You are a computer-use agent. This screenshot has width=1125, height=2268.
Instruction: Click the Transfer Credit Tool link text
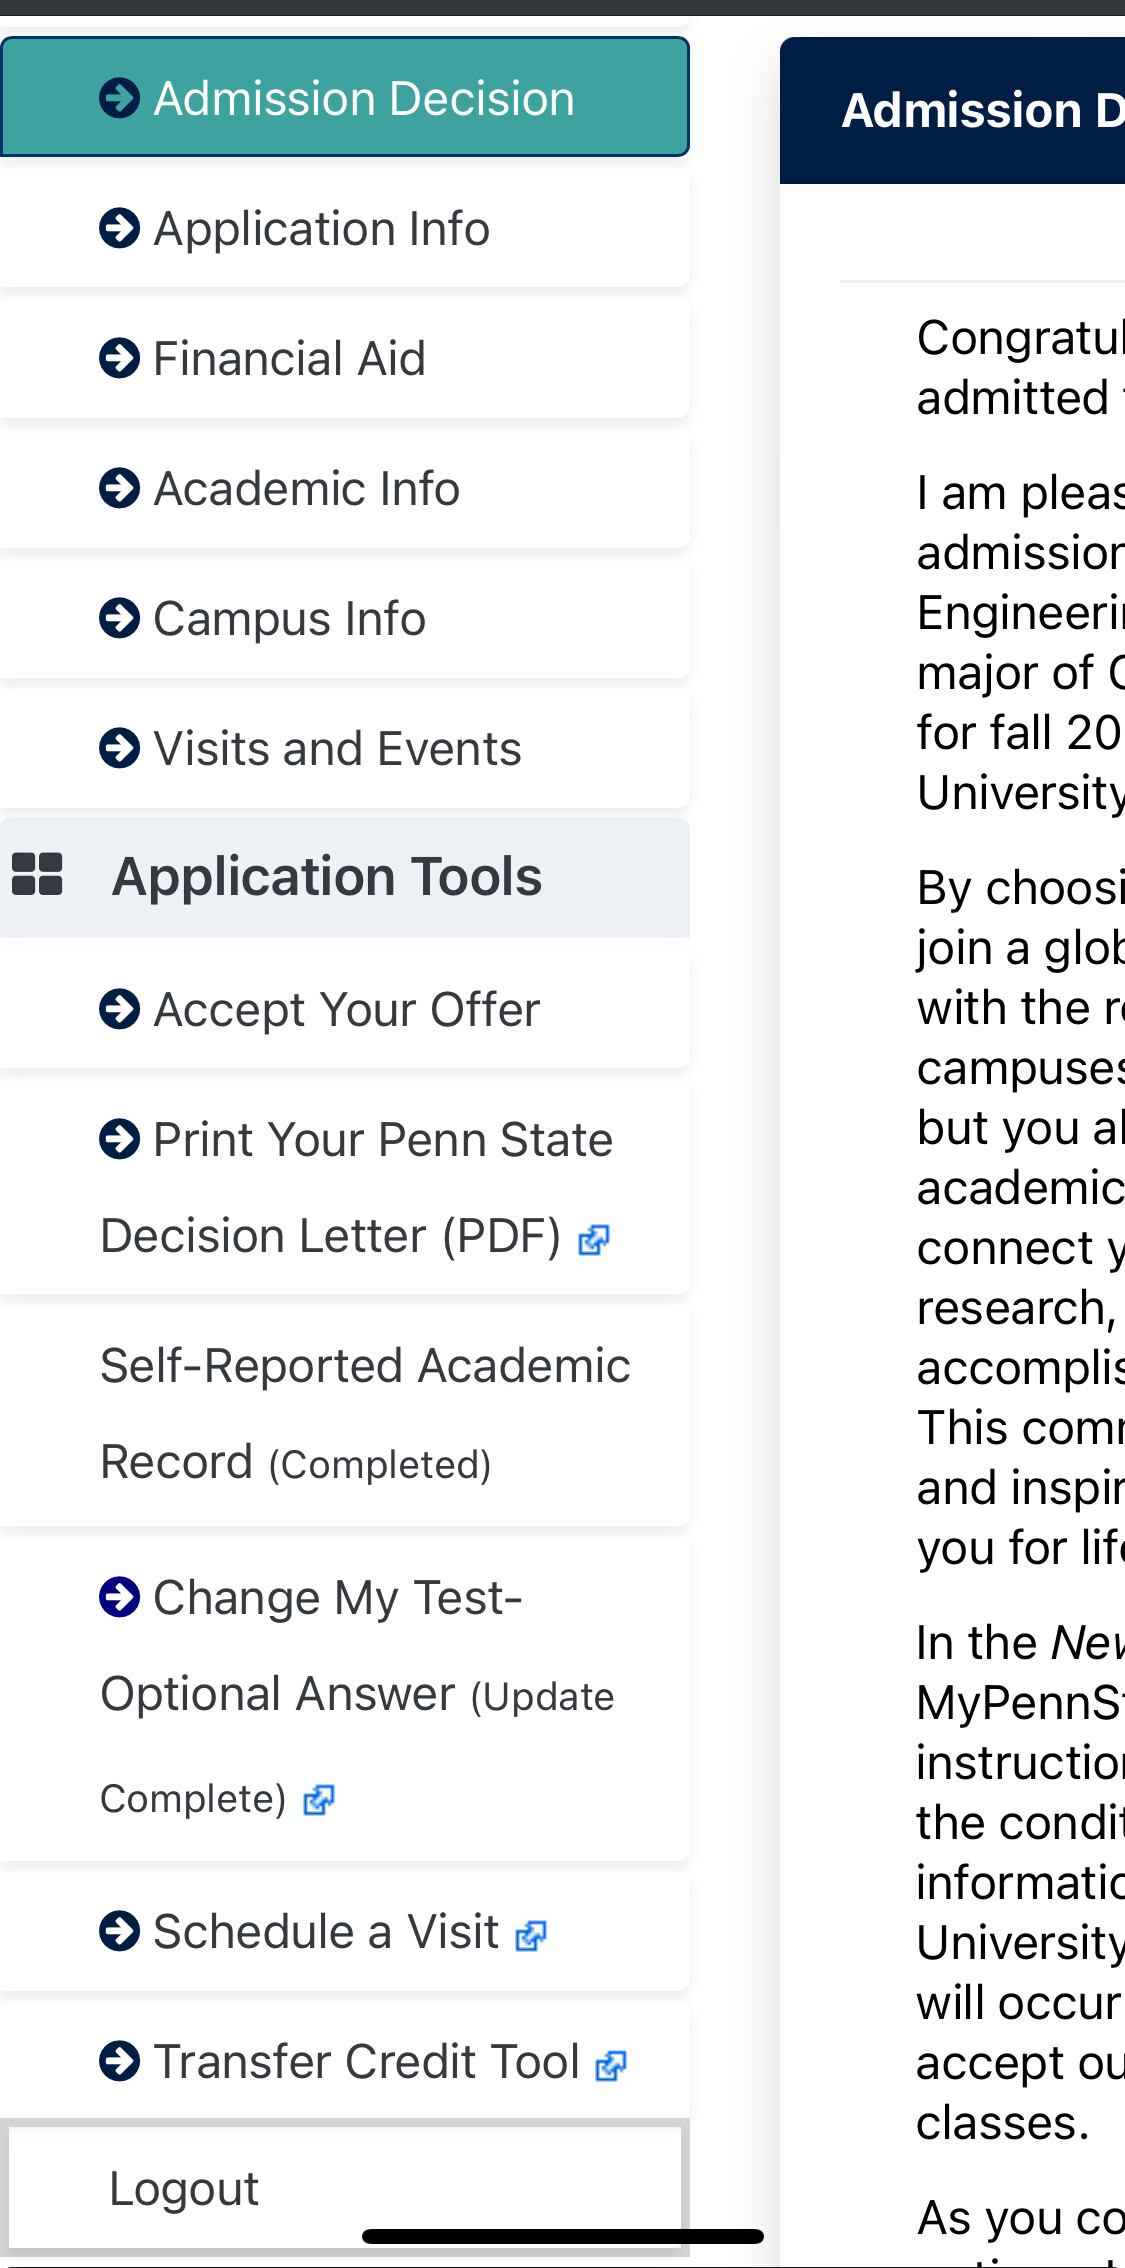(x=366, y=2062)
